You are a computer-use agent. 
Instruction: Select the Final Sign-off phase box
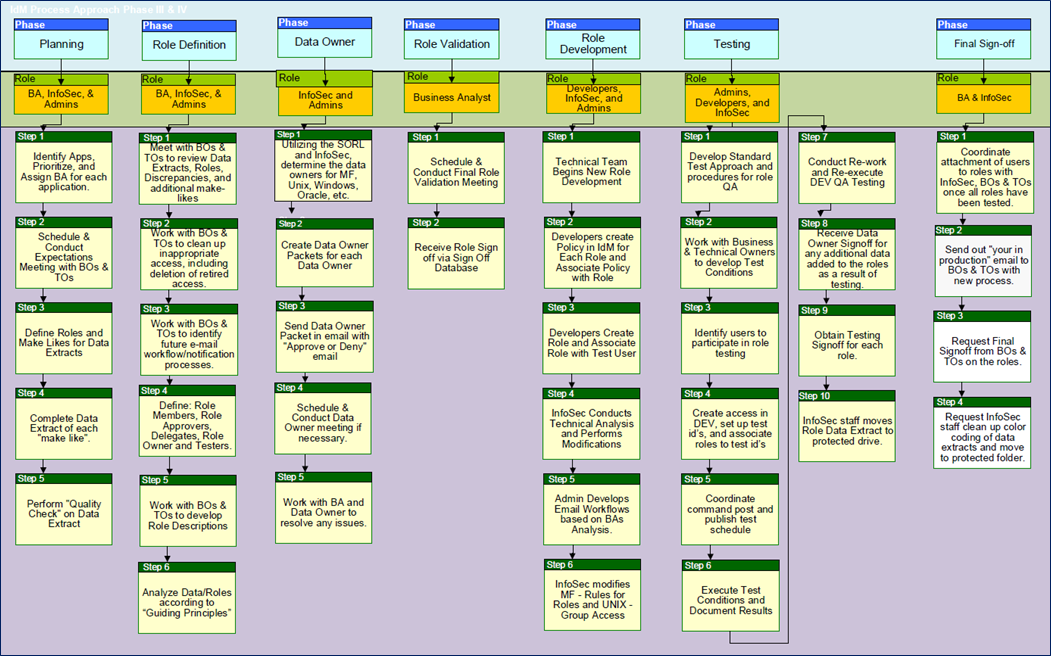(x=983, y=44)
